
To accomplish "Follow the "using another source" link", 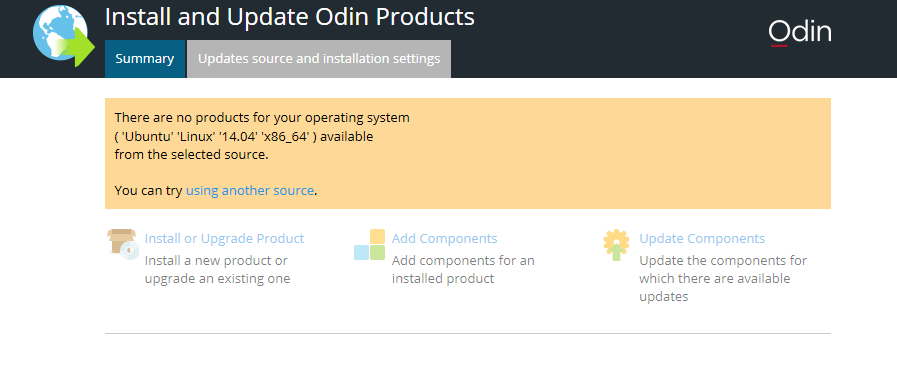I will point(250,190).
